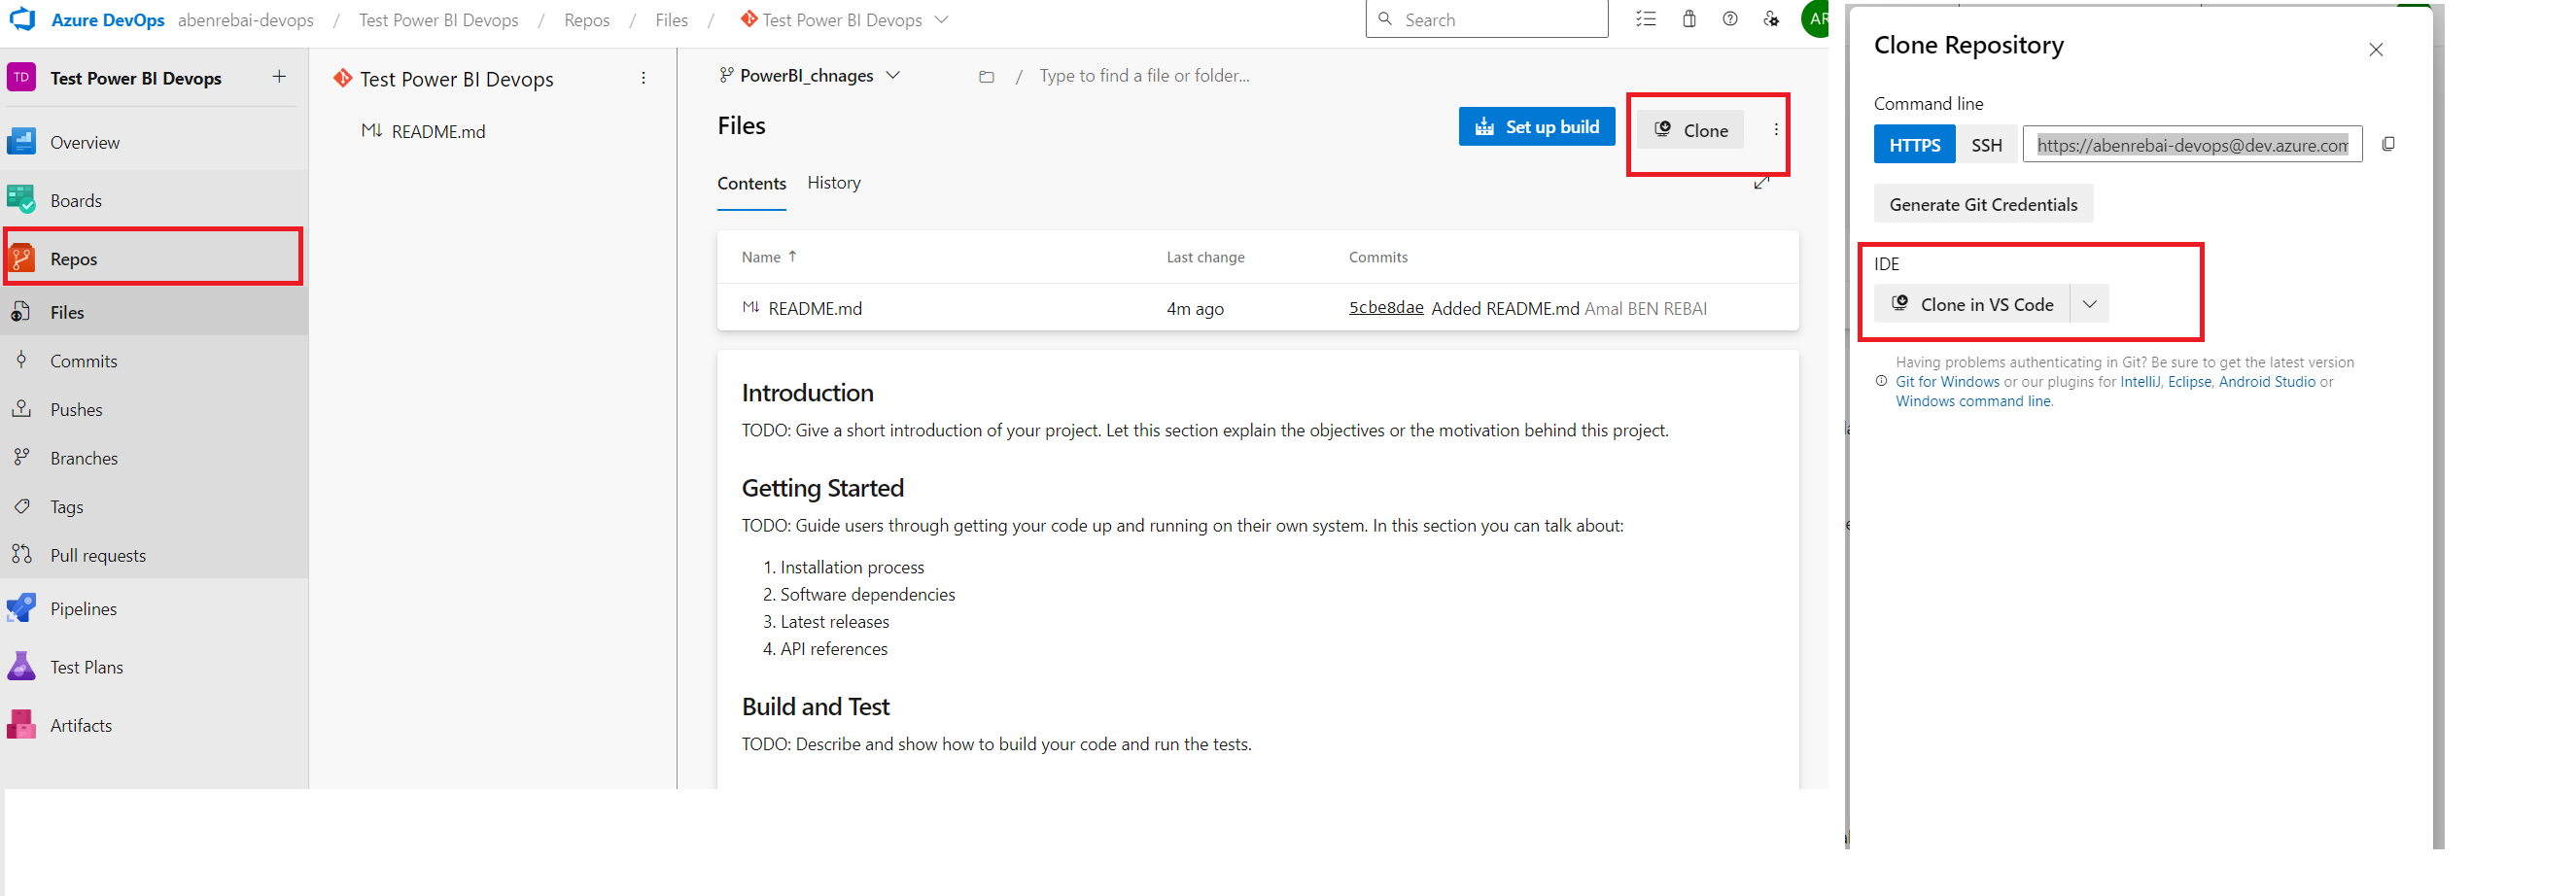Click Test Power BI Devops breadcrumb

438,20
